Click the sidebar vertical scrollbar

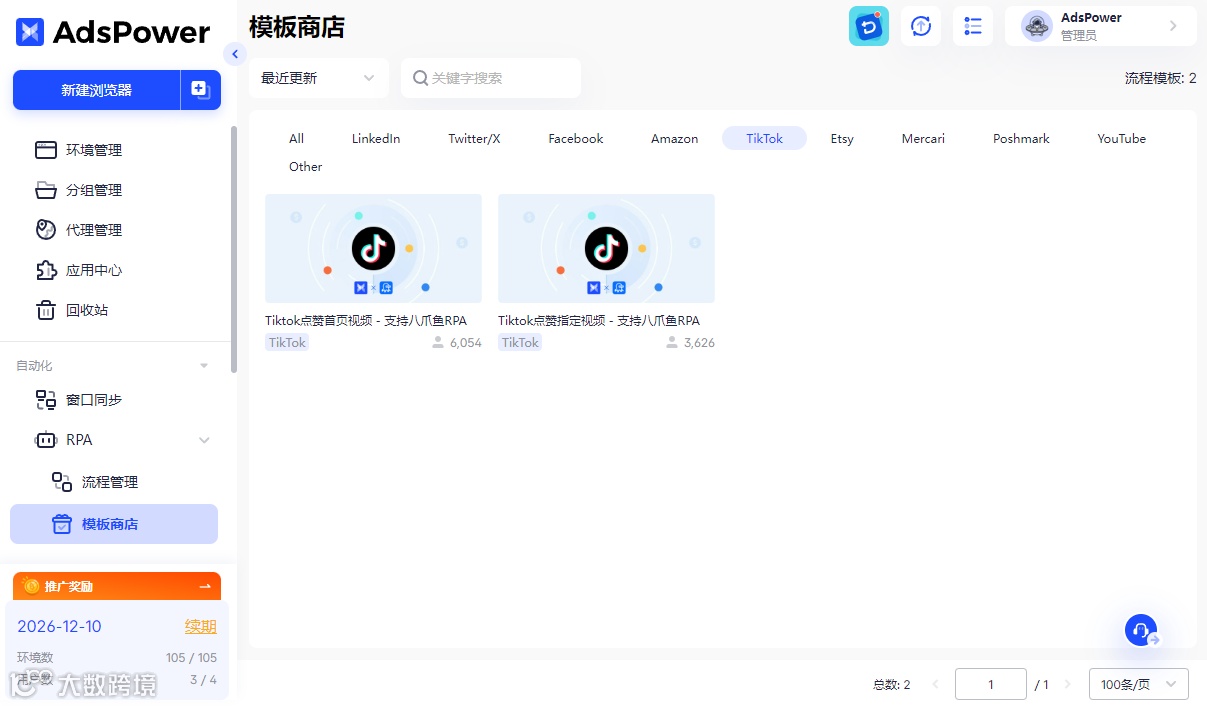click(234, 250)
